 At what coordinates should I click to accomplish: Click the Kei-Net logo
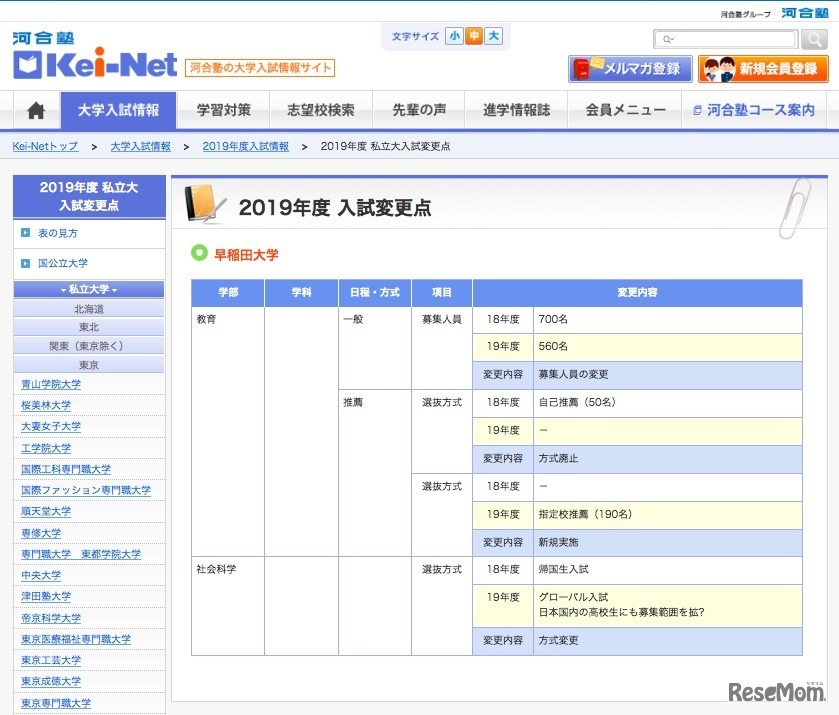[x=95, y=65]
